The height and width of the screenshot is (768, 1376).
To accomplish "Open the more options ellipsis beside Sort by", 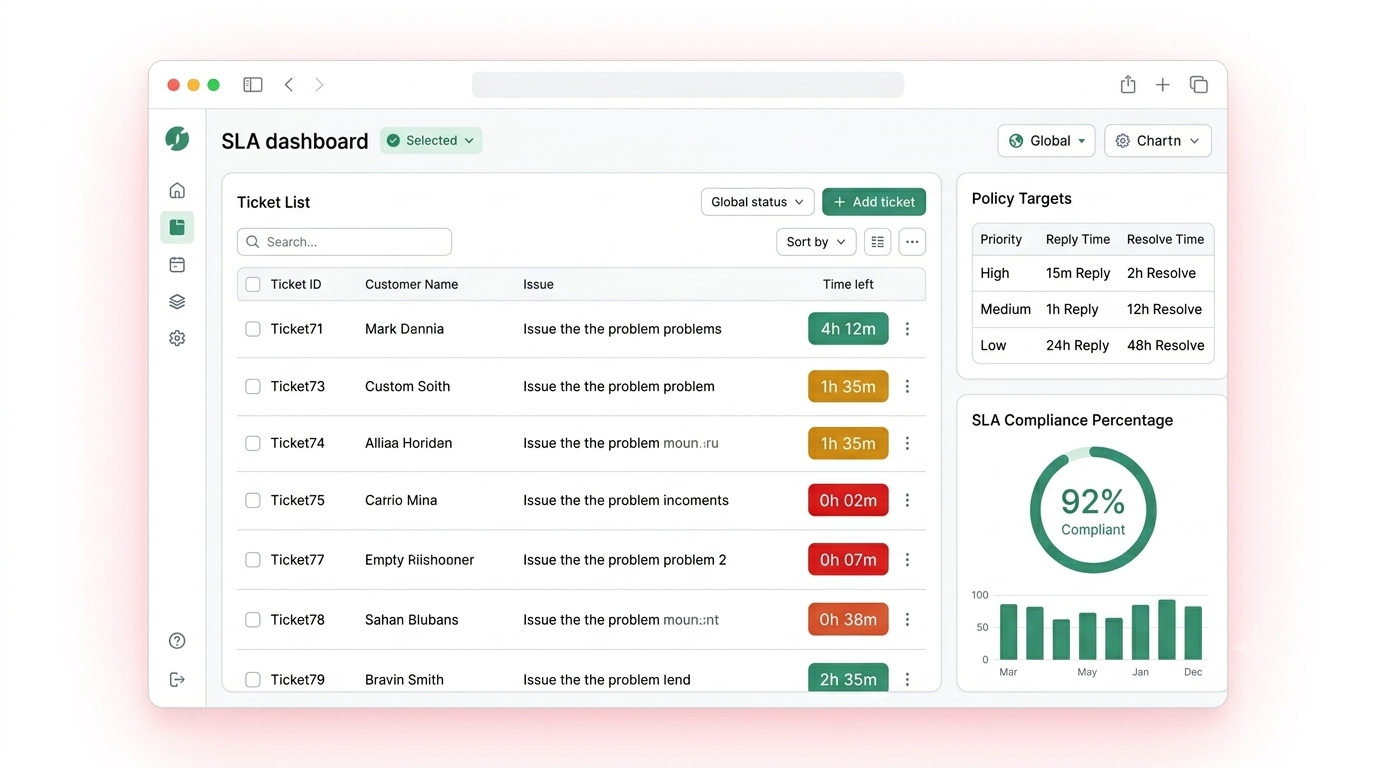I will pyautogui.click(x=912, y=242).
